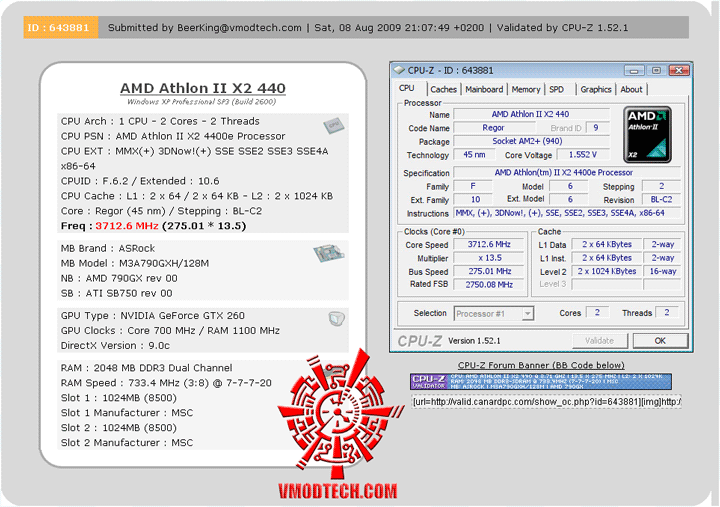Click the L1 Data value 2 x 64 KBytes

607,244
